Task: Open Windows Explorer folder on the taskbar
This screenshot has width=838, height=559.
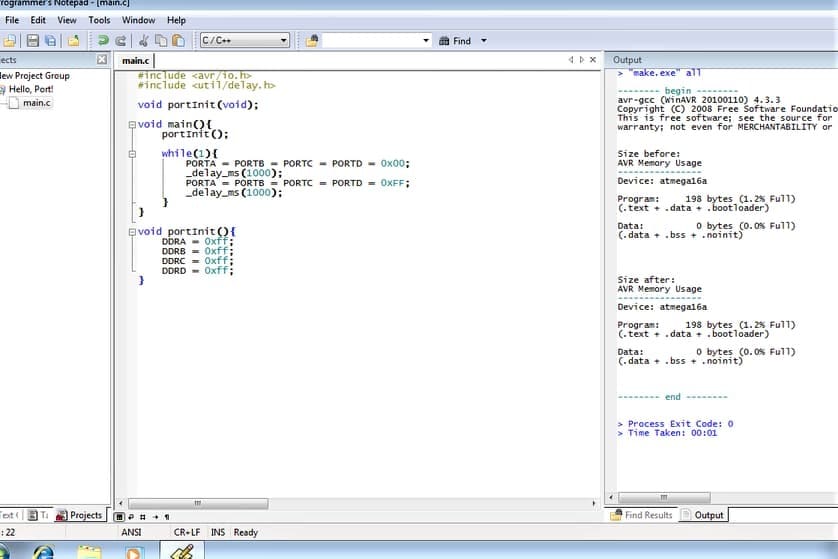Action: pos(89,552)
